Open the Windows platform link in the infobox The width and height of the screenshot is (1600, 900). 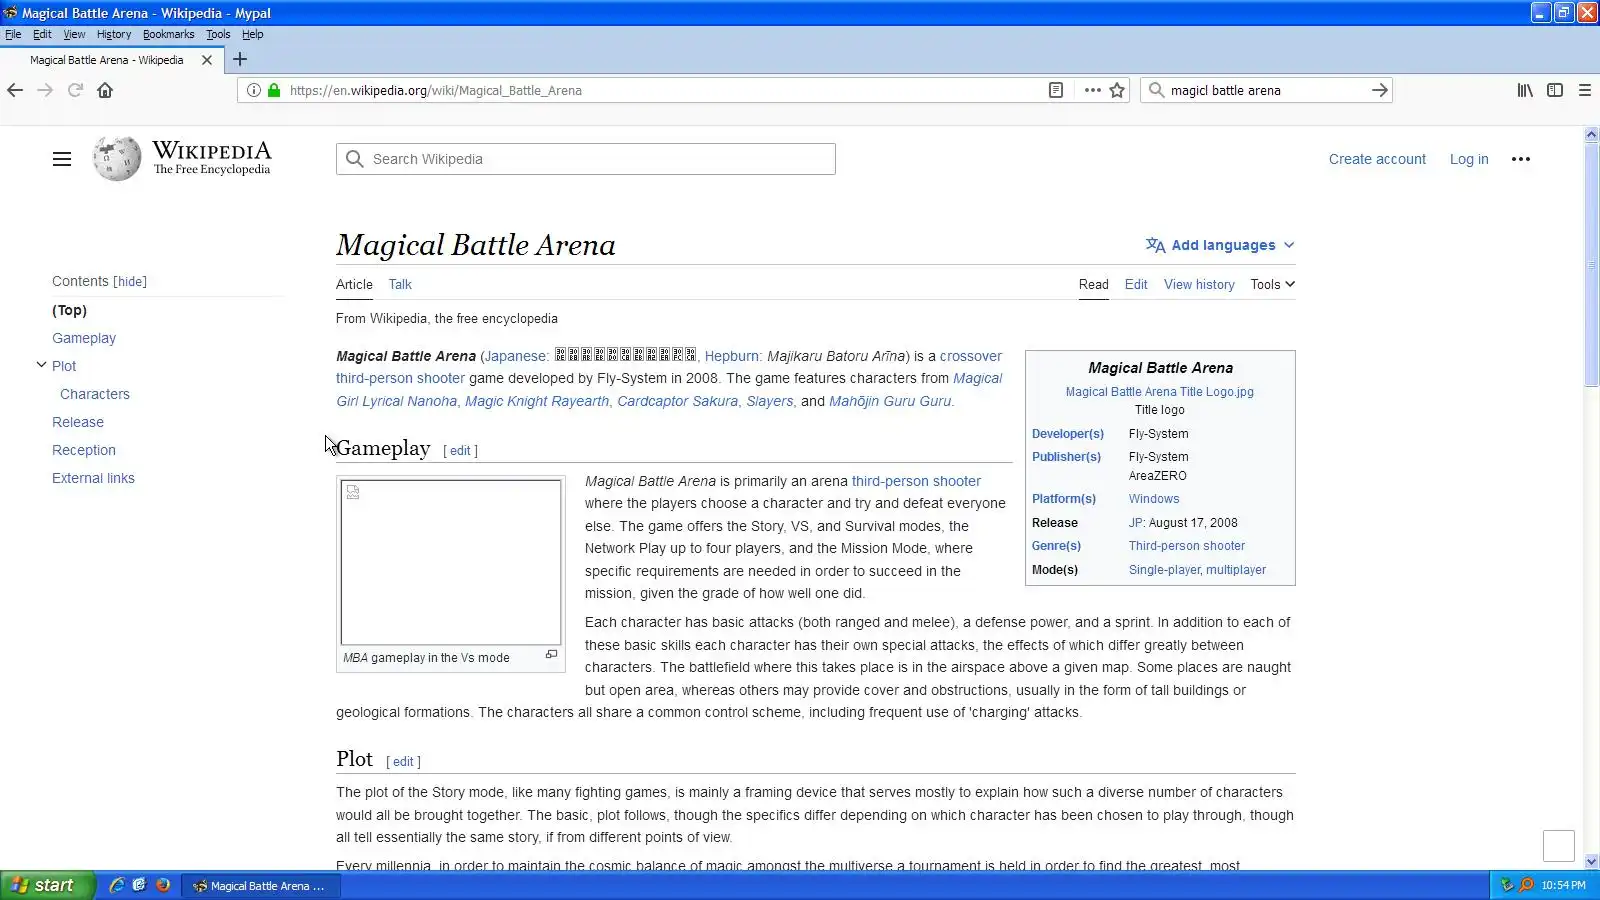point(1154,499)
